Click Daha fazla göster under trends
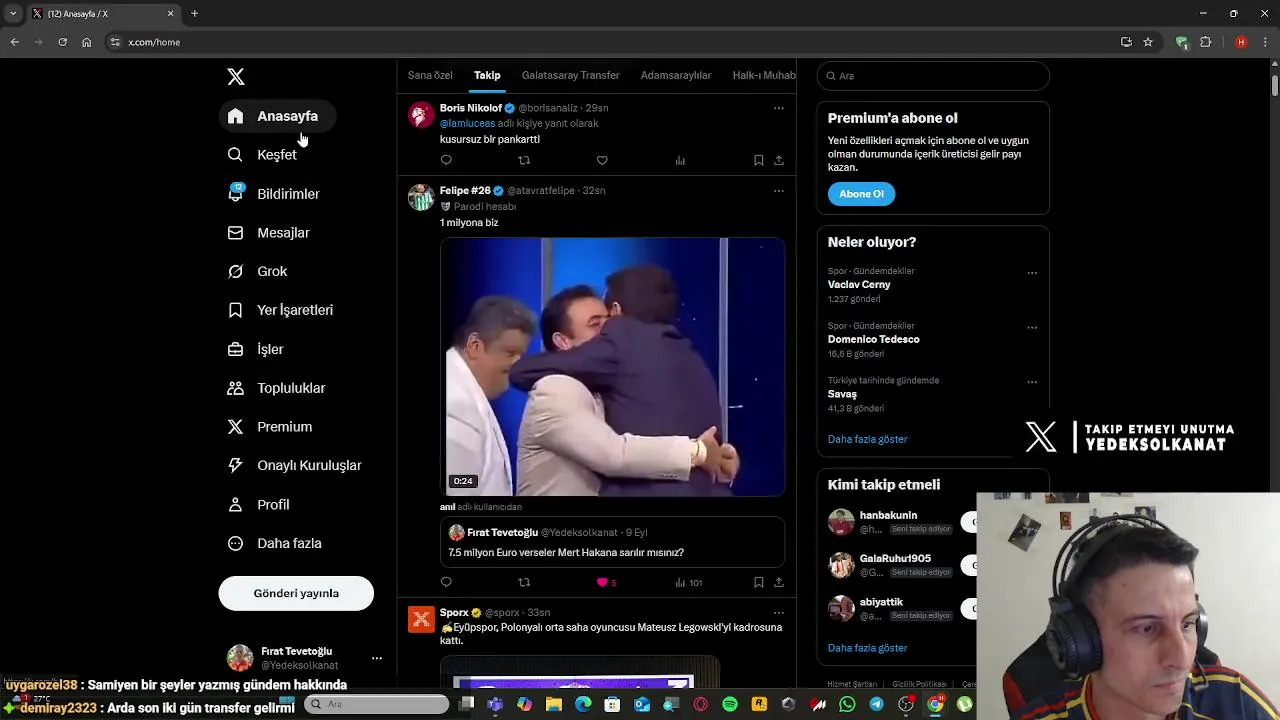This screenshot has height=720, width=1280. coord(867,439)
